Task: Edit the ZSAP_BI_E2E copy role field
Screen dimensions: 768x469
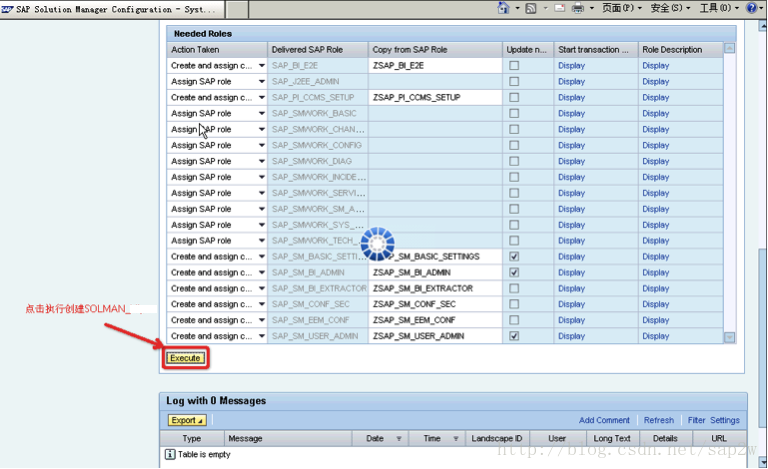Action: point(435,66)
